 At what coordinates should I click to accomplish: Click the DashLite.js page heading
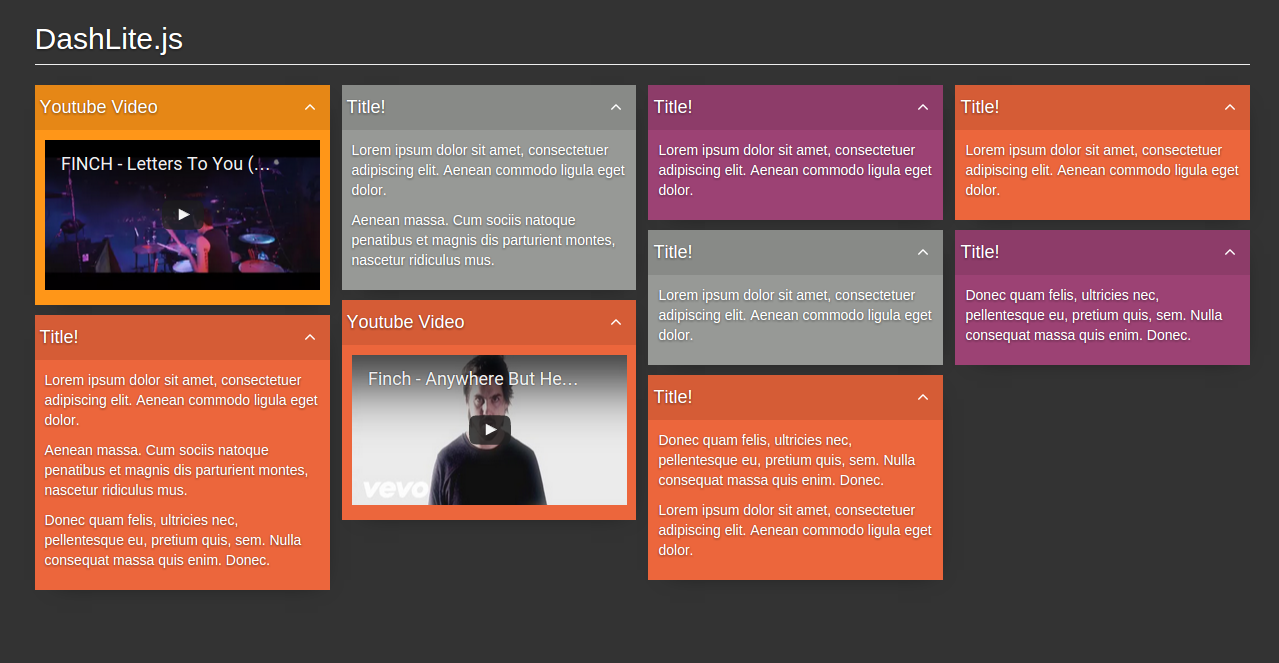109,39
